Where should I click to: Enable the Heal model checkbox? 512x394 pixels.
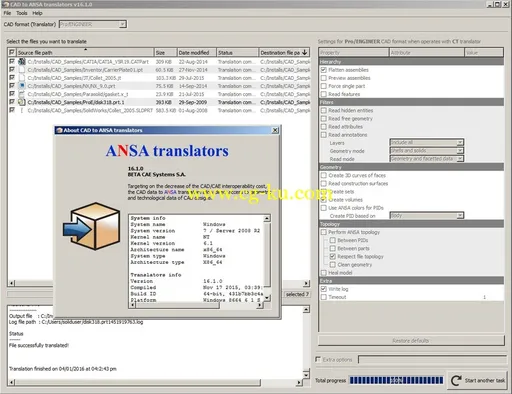point(323,273)
